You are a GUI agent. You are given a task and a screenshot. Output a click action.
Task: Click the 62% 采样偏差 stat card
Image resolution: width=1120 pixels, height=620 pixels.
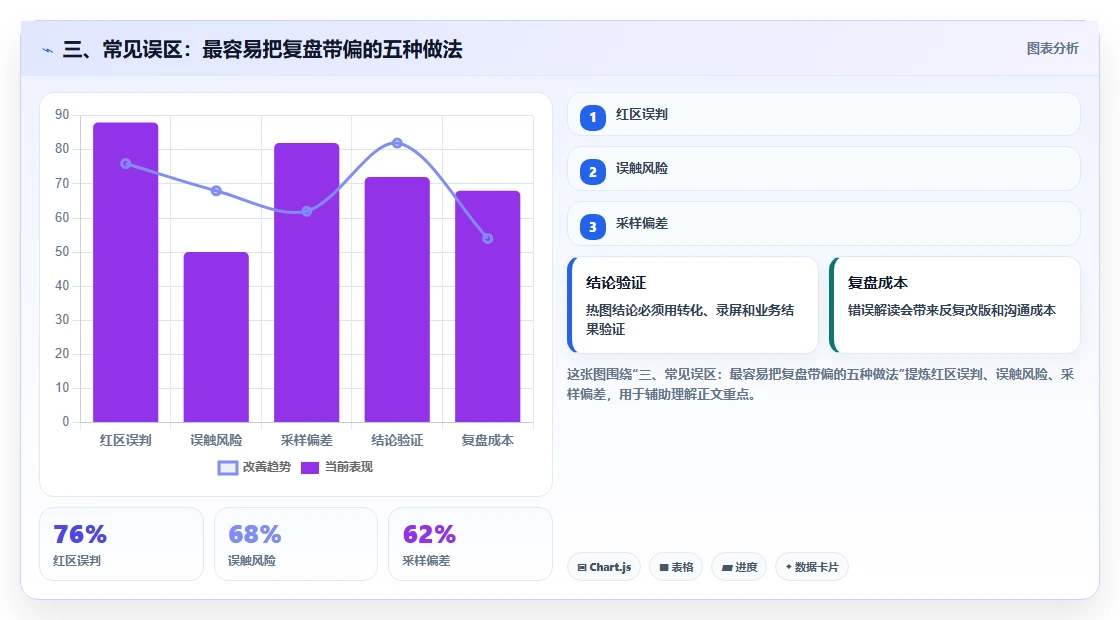pyautogui.click(x=470, y=544)
